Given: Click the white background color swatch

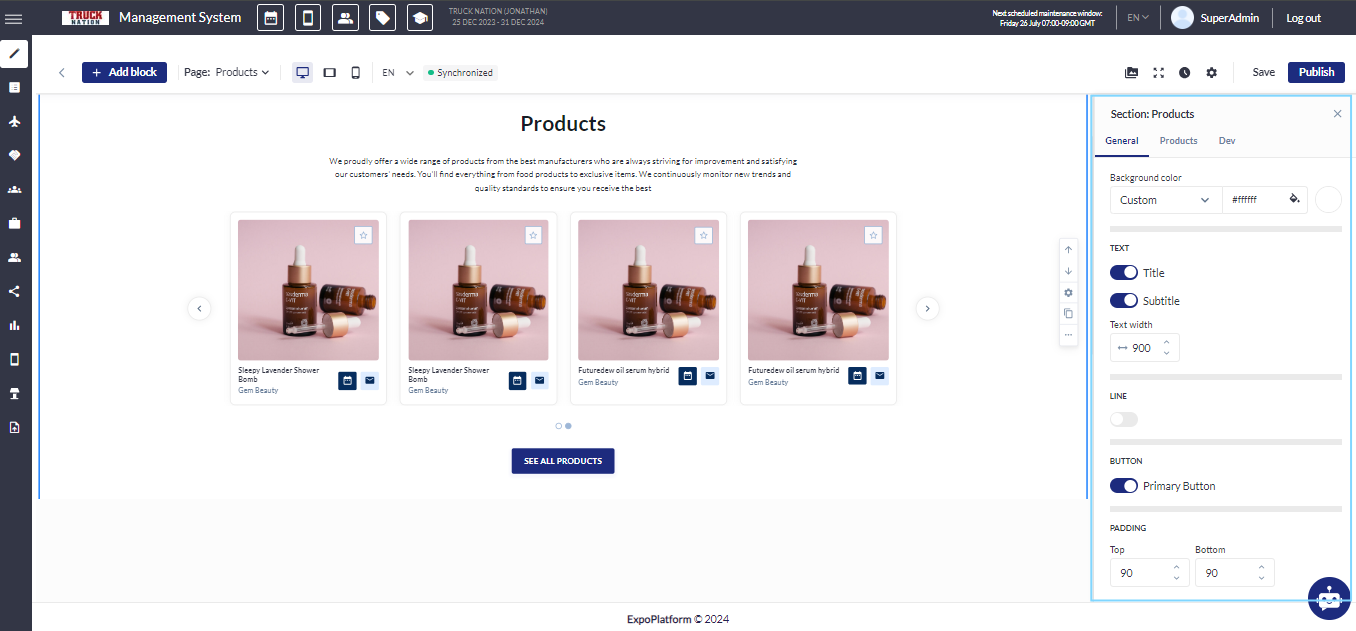Looking at the screenshot, I should pos(1328,199).
